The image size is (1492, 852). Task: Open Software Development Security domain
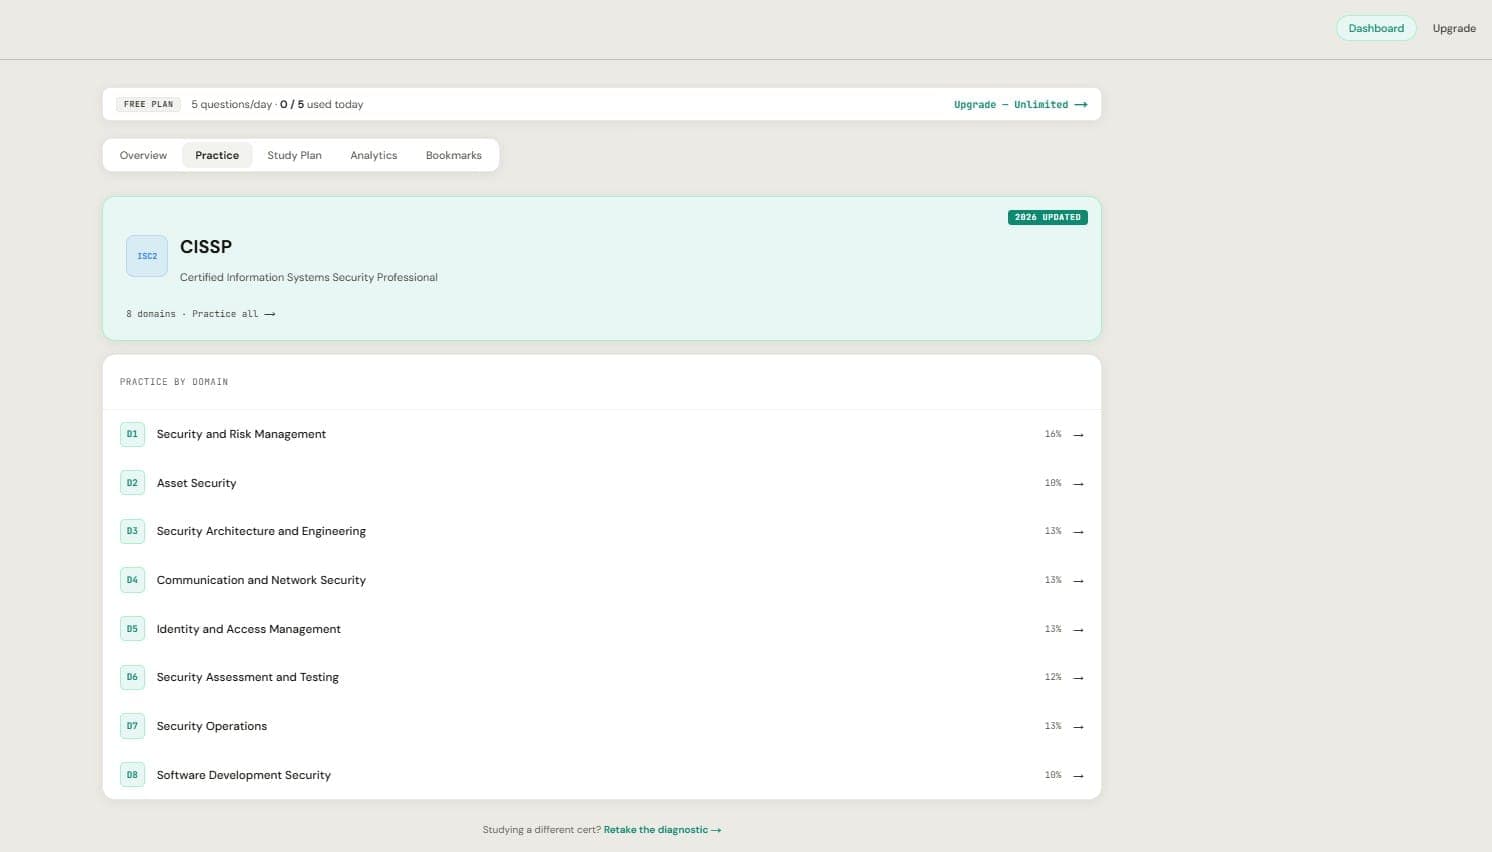(602, 775)
